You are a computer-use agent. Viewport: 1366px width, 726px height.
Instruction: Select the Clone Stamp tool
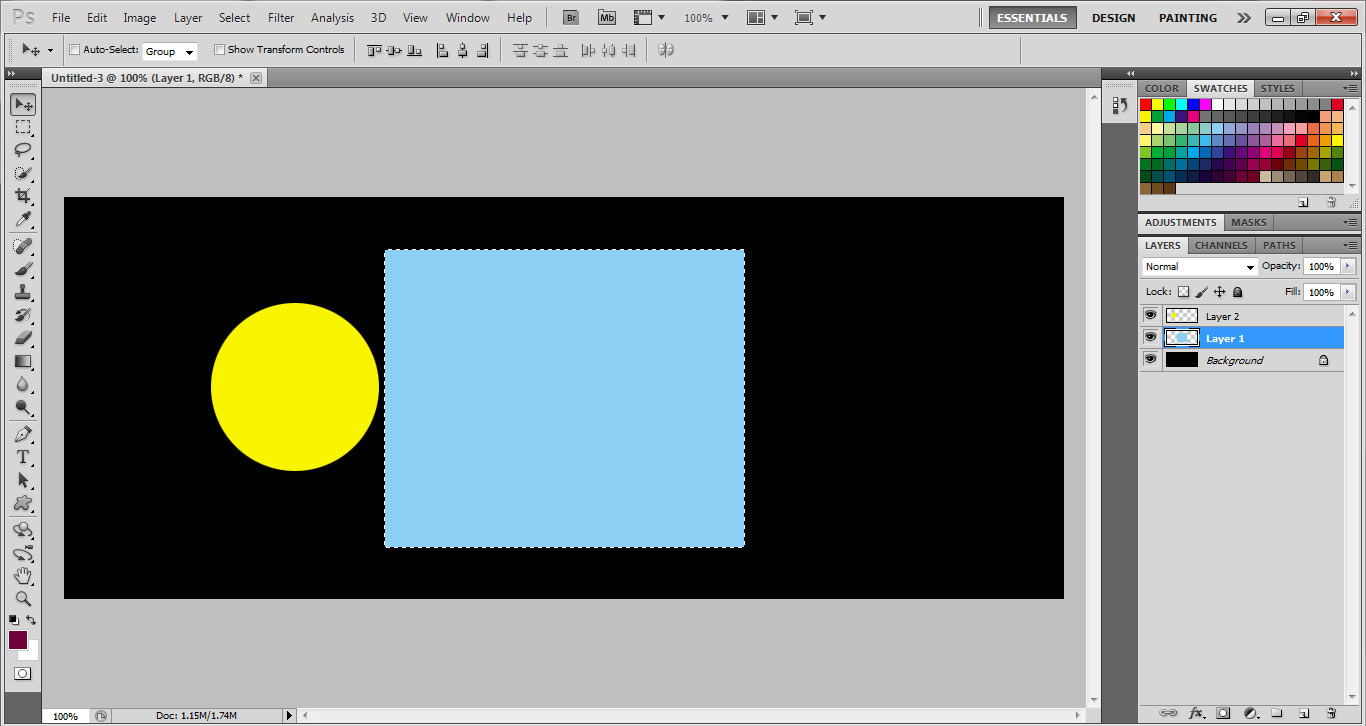(x=23, y=292)
